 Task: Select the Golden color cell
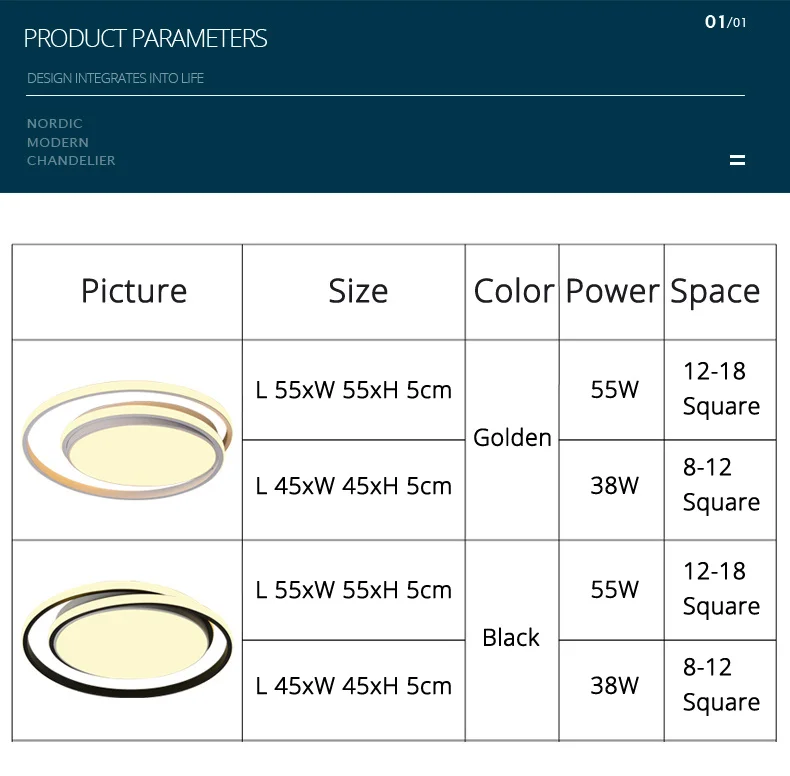(x=512, y=438)
